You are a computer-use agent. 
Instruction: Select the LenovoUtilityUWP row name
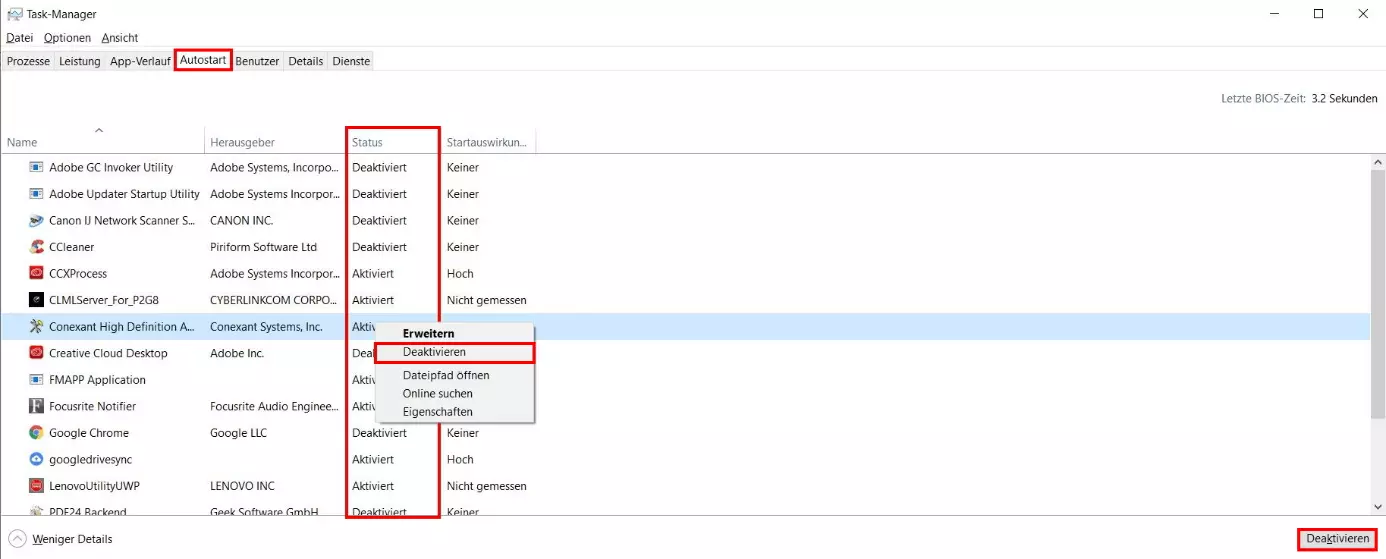pyautogui.click(x=94, y=486)
